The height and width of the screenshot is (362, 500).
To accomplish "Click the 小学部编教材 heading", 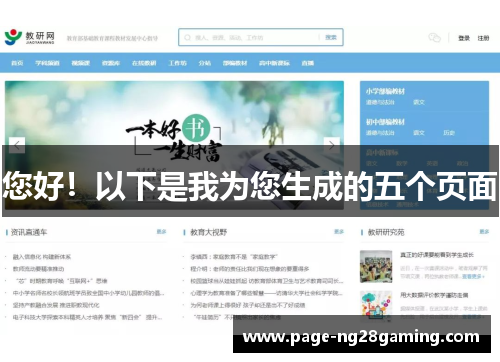I will [x=385, y=91].
